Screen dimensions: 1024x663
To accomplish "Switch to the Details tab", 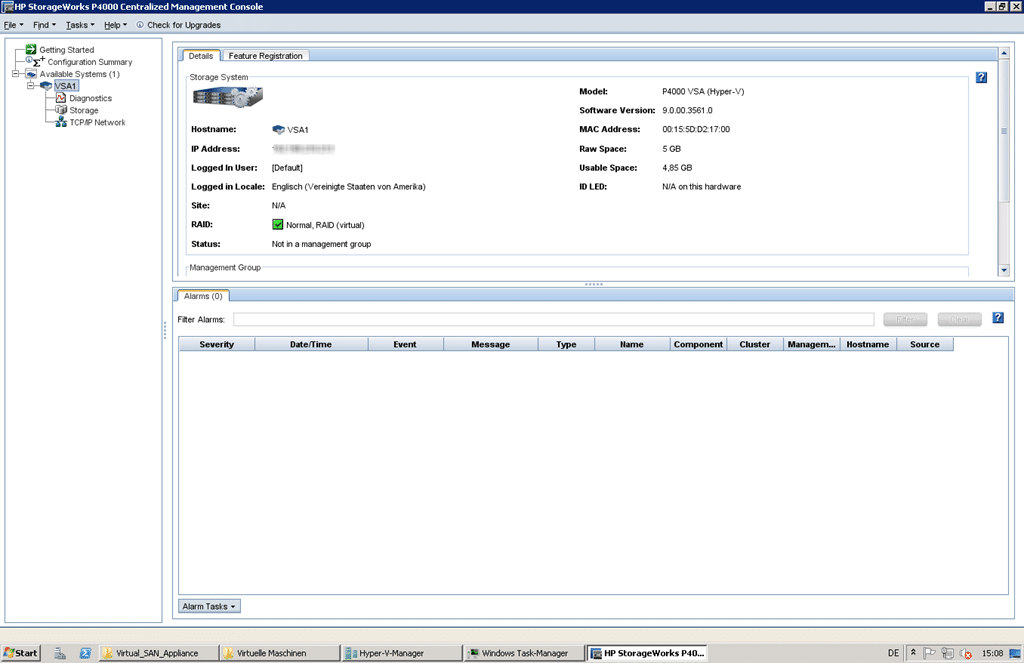I will 200,56.
